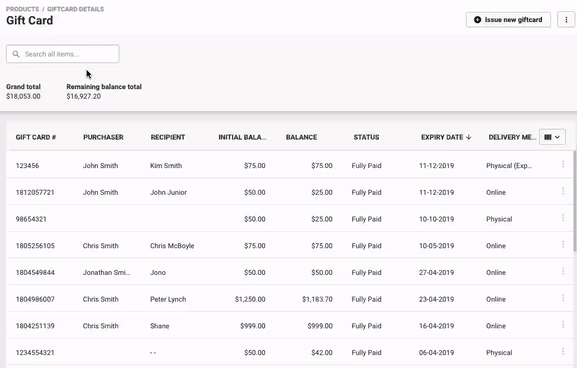
Task: Click recipient Shane
Action: click(160, 326)
